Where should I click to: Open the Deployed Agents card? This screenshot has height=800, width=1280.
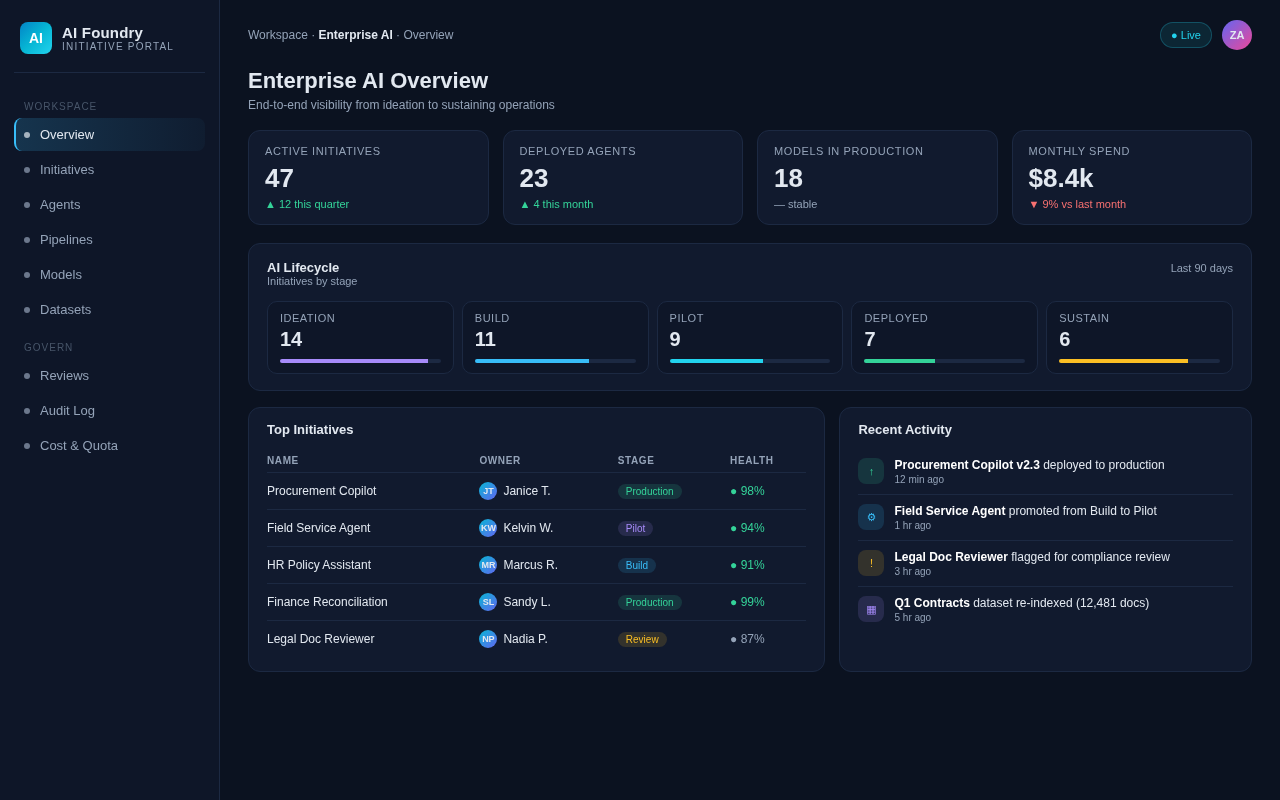(623, 177)
